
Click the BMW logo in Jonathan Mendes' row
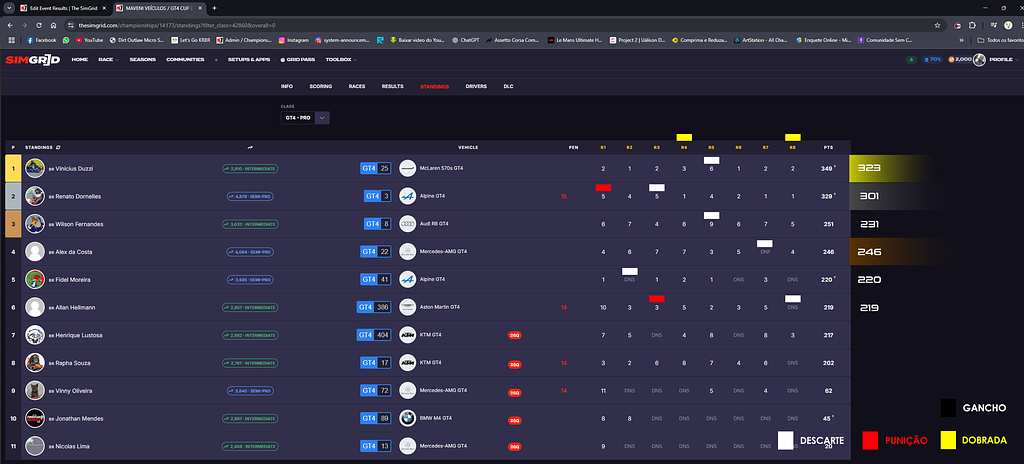point(408,418)
